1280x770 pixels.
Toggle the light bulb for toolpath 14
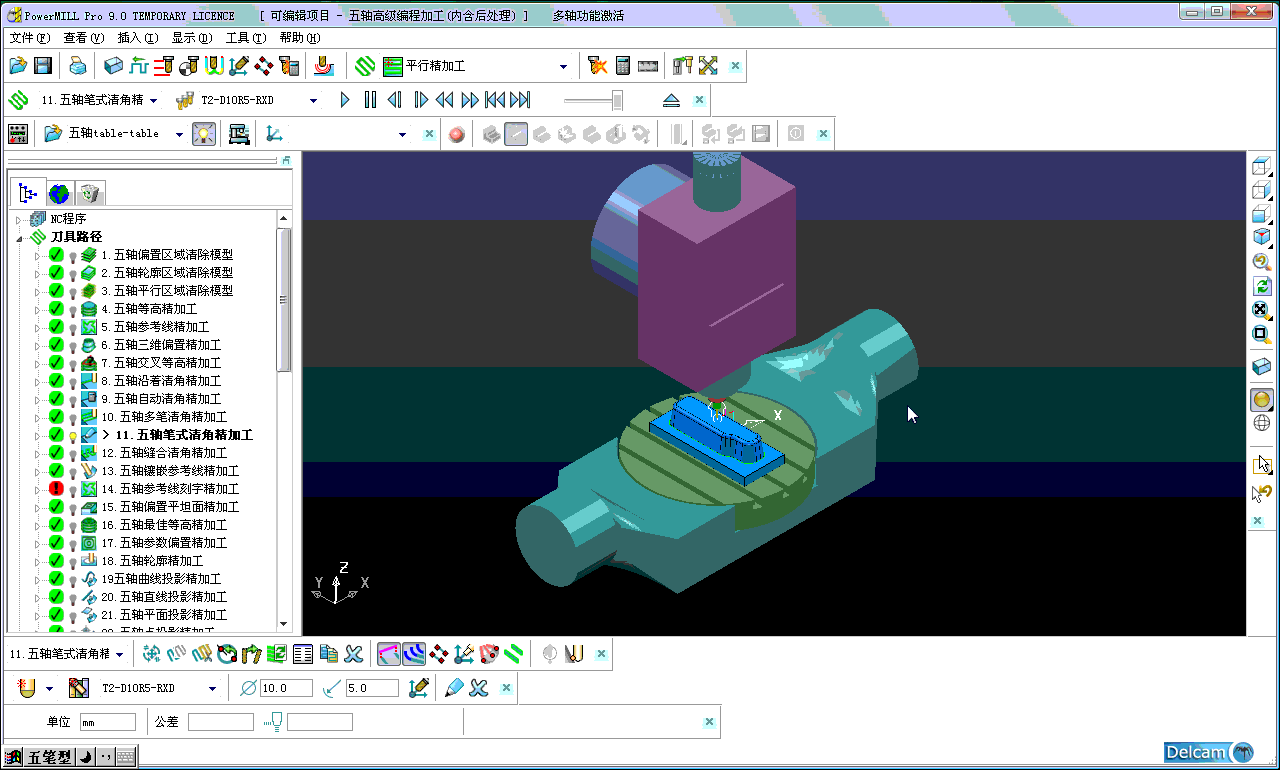pos(73,490)
